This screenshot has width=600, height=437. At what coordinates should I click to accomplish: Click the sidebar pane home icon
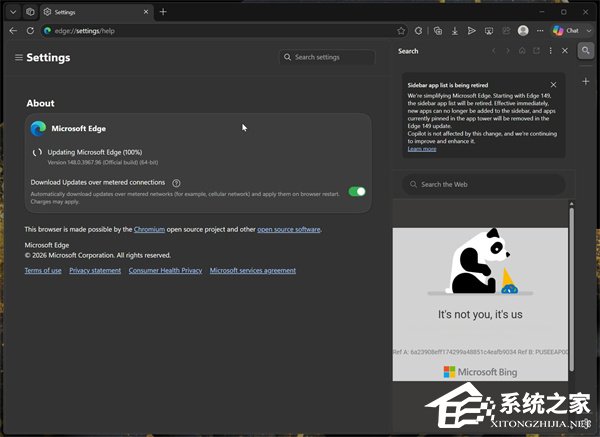(522, 51)
